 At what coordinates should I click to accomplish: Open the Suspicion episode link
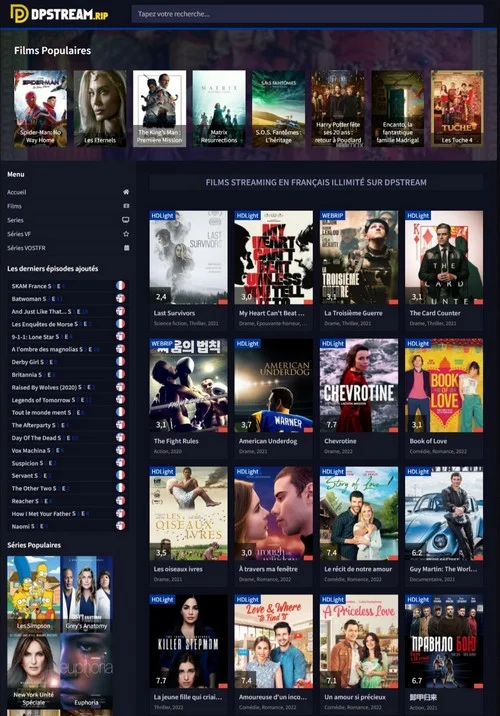click(33, 463)
